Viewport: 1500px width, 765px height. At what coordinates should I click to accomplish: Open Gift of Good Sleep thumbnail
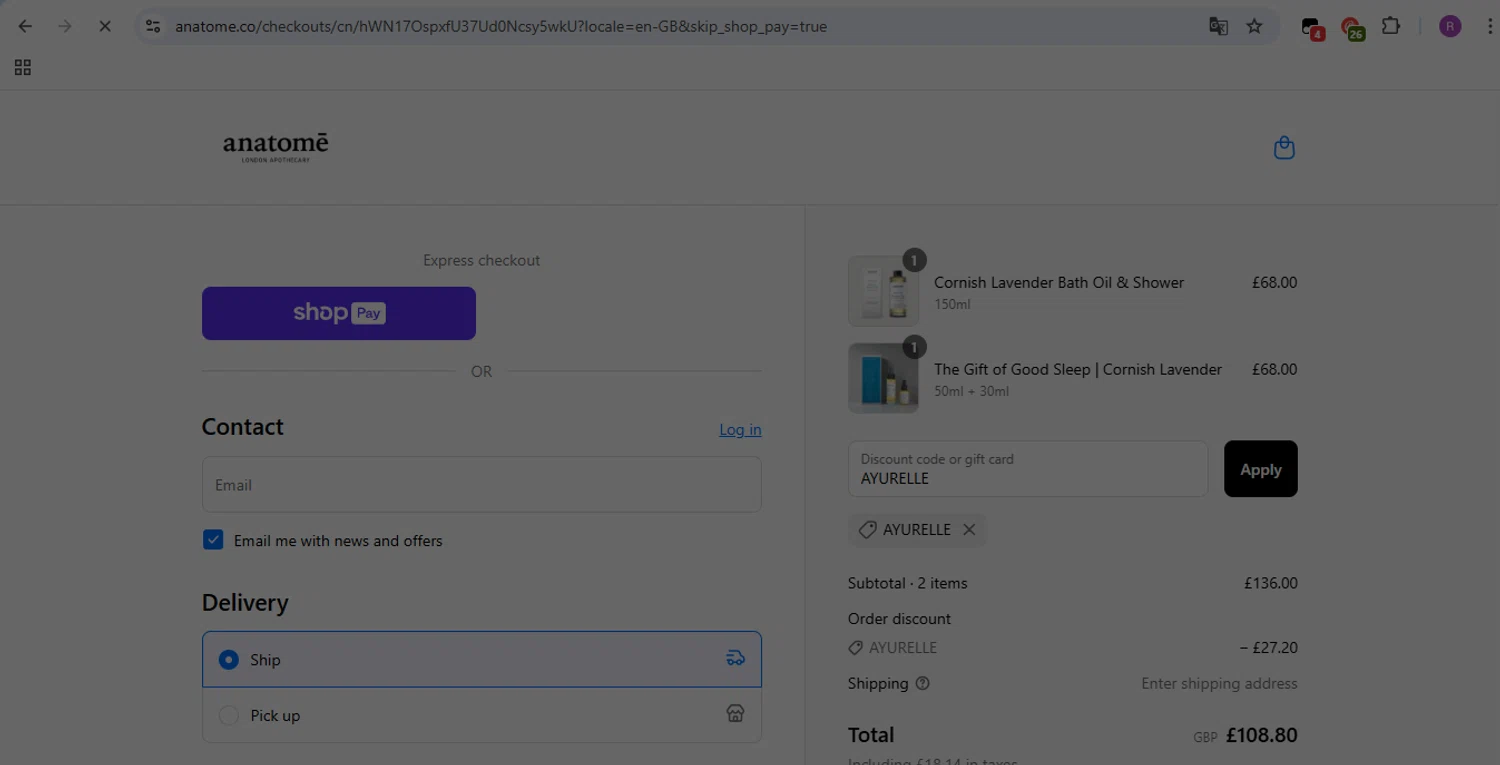[x=883, y=378]
